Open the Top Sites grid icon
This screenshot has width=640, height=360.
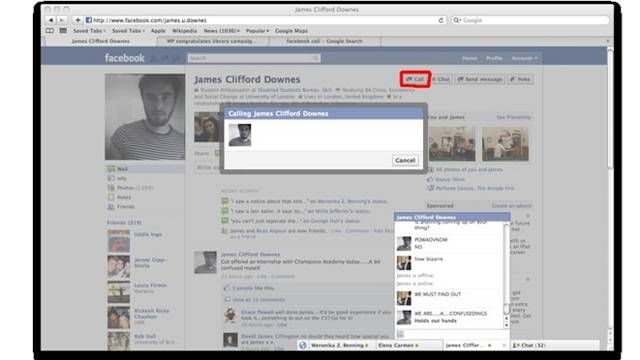pyautogui.click(x=63, y=31)
